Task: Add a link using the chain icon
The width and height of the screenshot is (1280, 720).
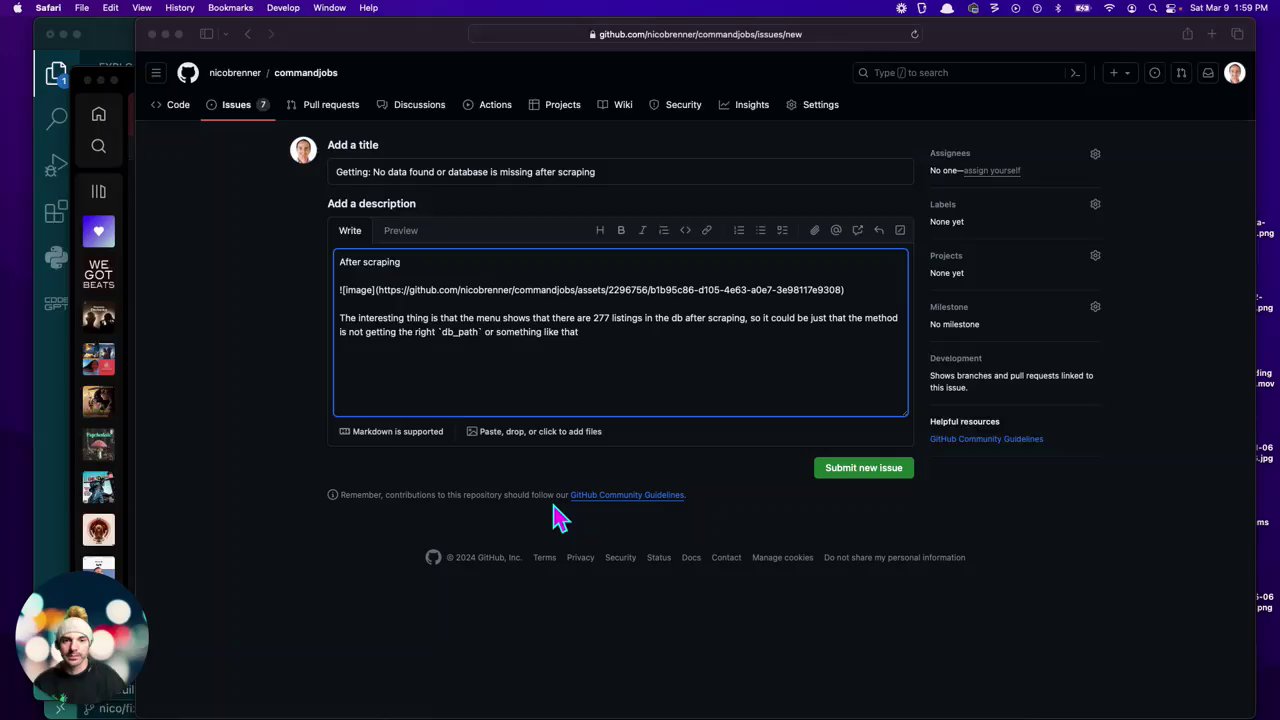Action: pyautogui.click(x=706, y=230)
